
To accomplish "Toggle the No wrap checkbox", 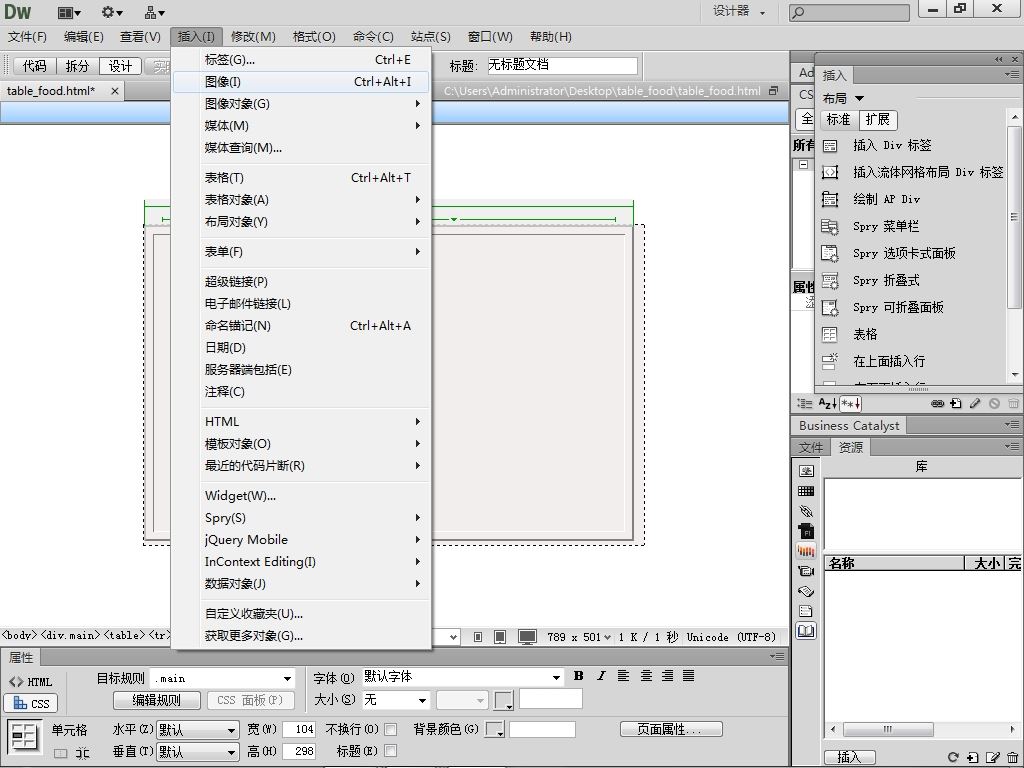I will pyautogui.click(x=391, y=729).
